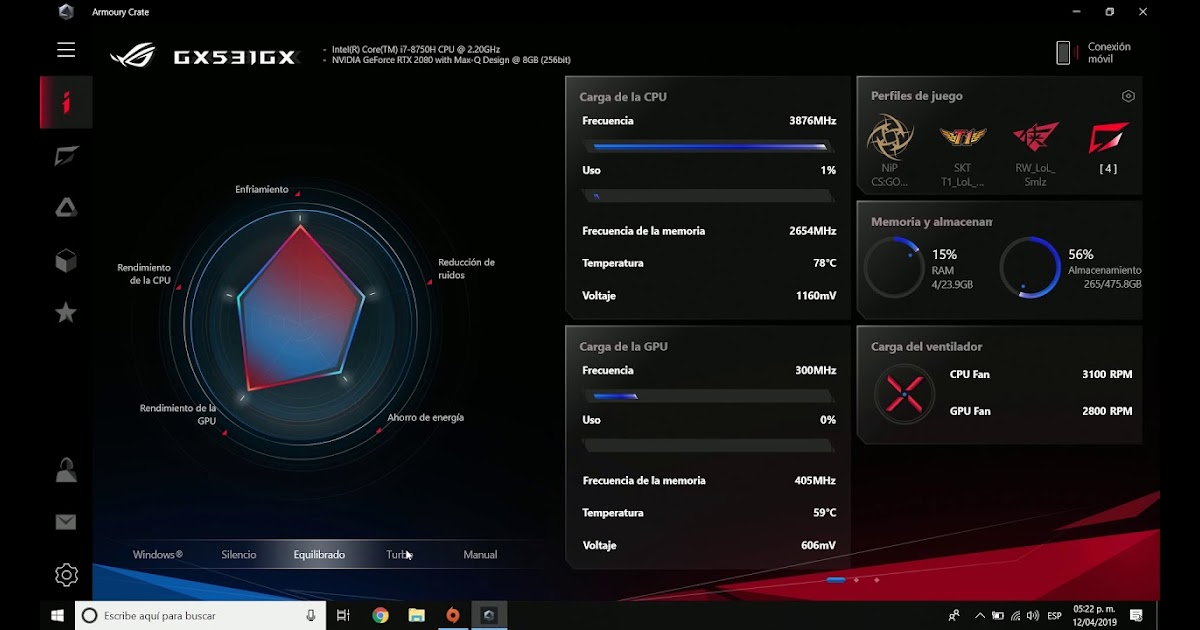This screenshot has height=630, width=1200.
Task: Open Perfiles de juego hexagon settings
Action: 1128,96
